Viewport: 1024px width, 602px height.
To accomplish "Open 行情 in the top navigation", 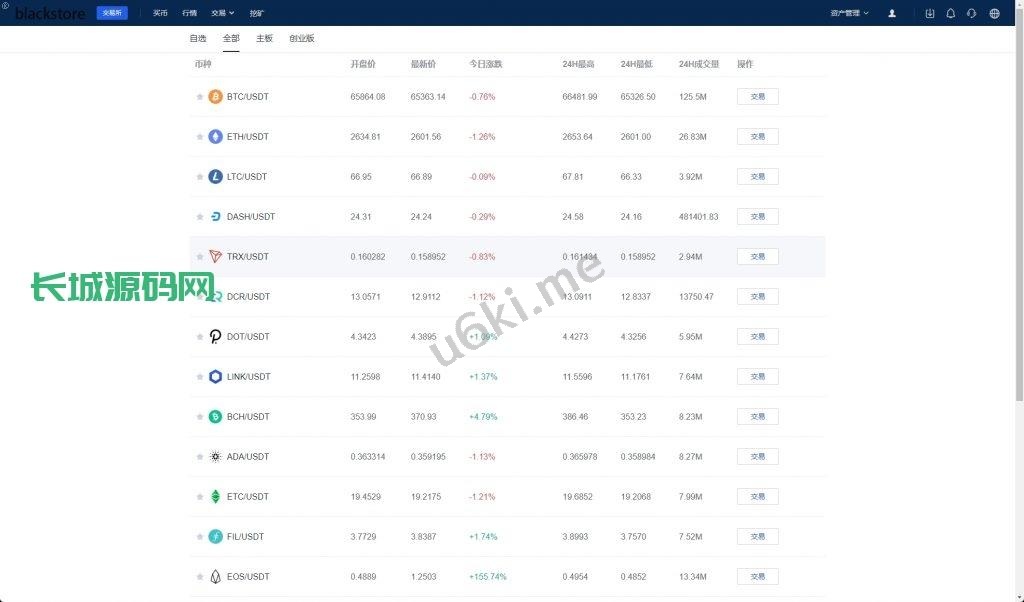I will click(190, 13).
